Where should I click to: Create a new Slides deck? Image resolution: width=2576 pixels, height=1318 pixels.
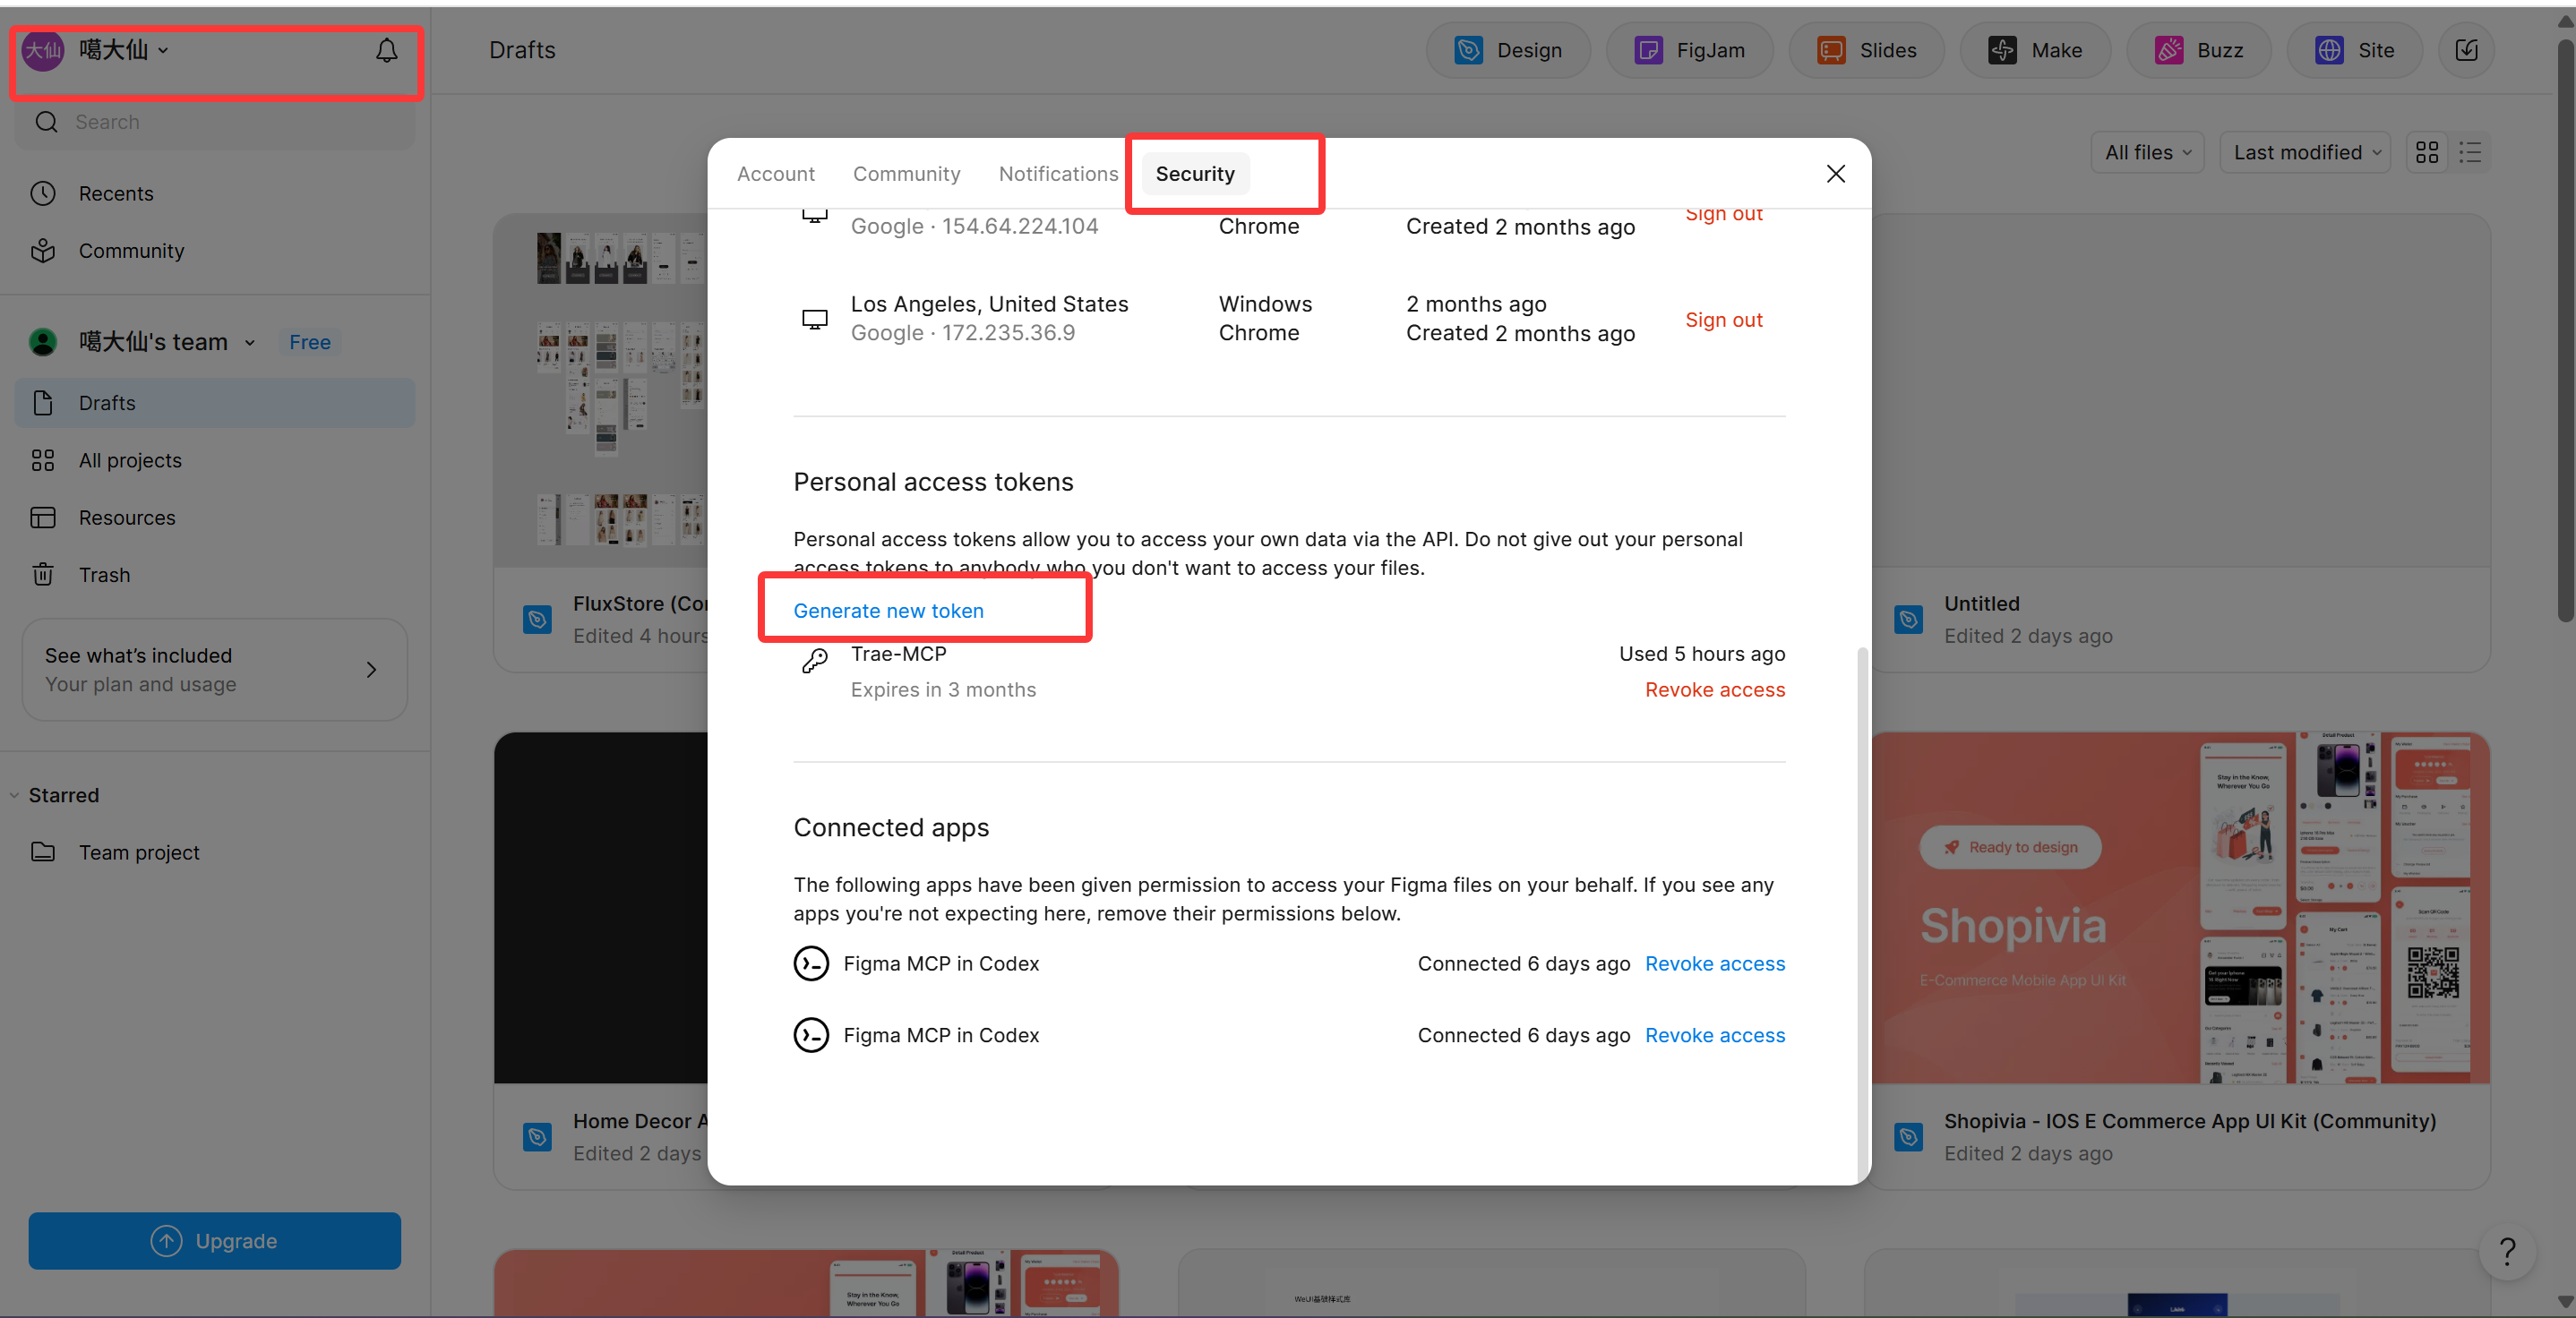[x=1866, y=50]
